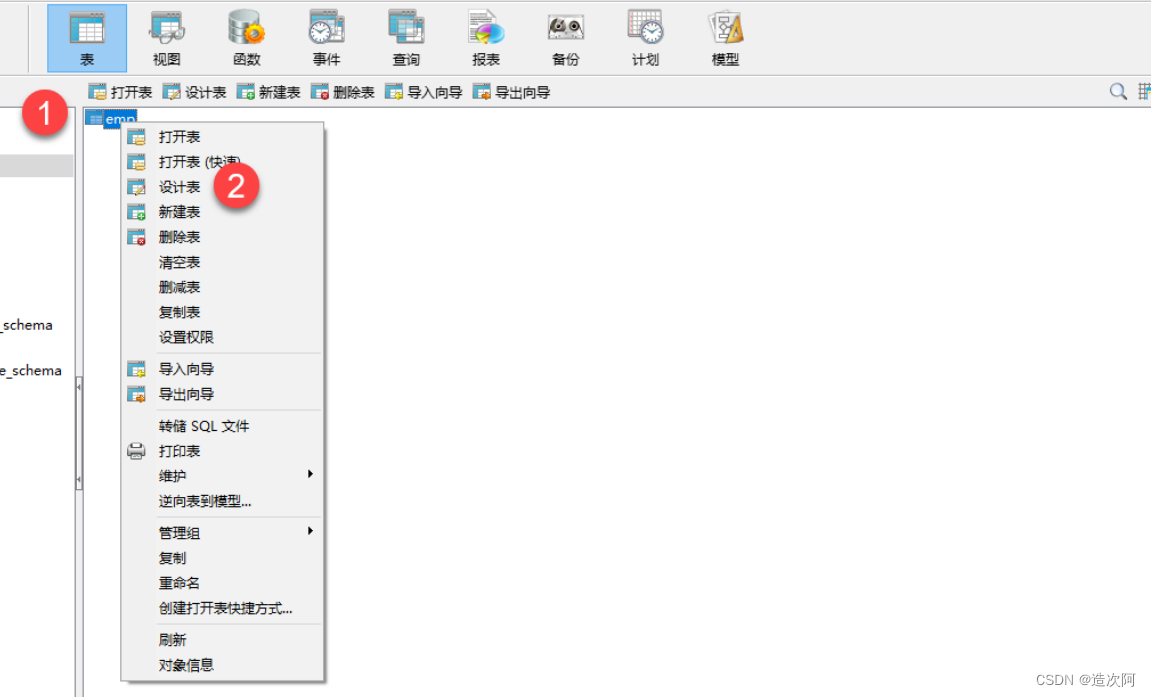Viewport: 1151px width, 697px height.
Task: Choose 复制表 in the context menu
Action: tap(222, 312)
